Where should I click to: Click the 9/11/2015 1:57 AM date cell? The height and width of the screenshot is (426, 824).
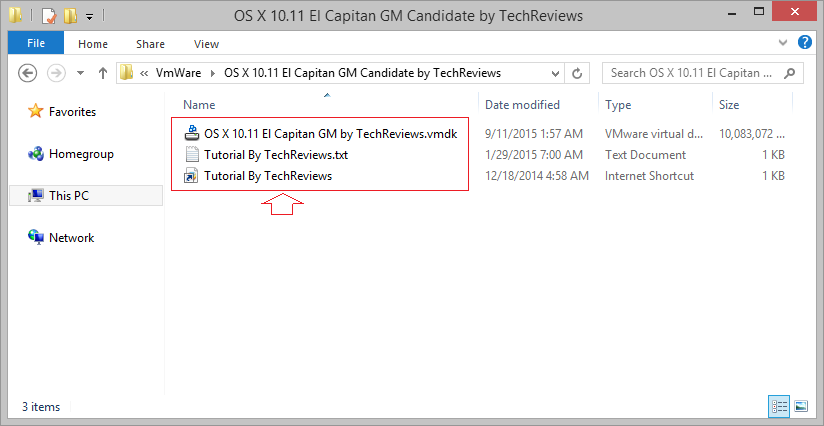533,134
